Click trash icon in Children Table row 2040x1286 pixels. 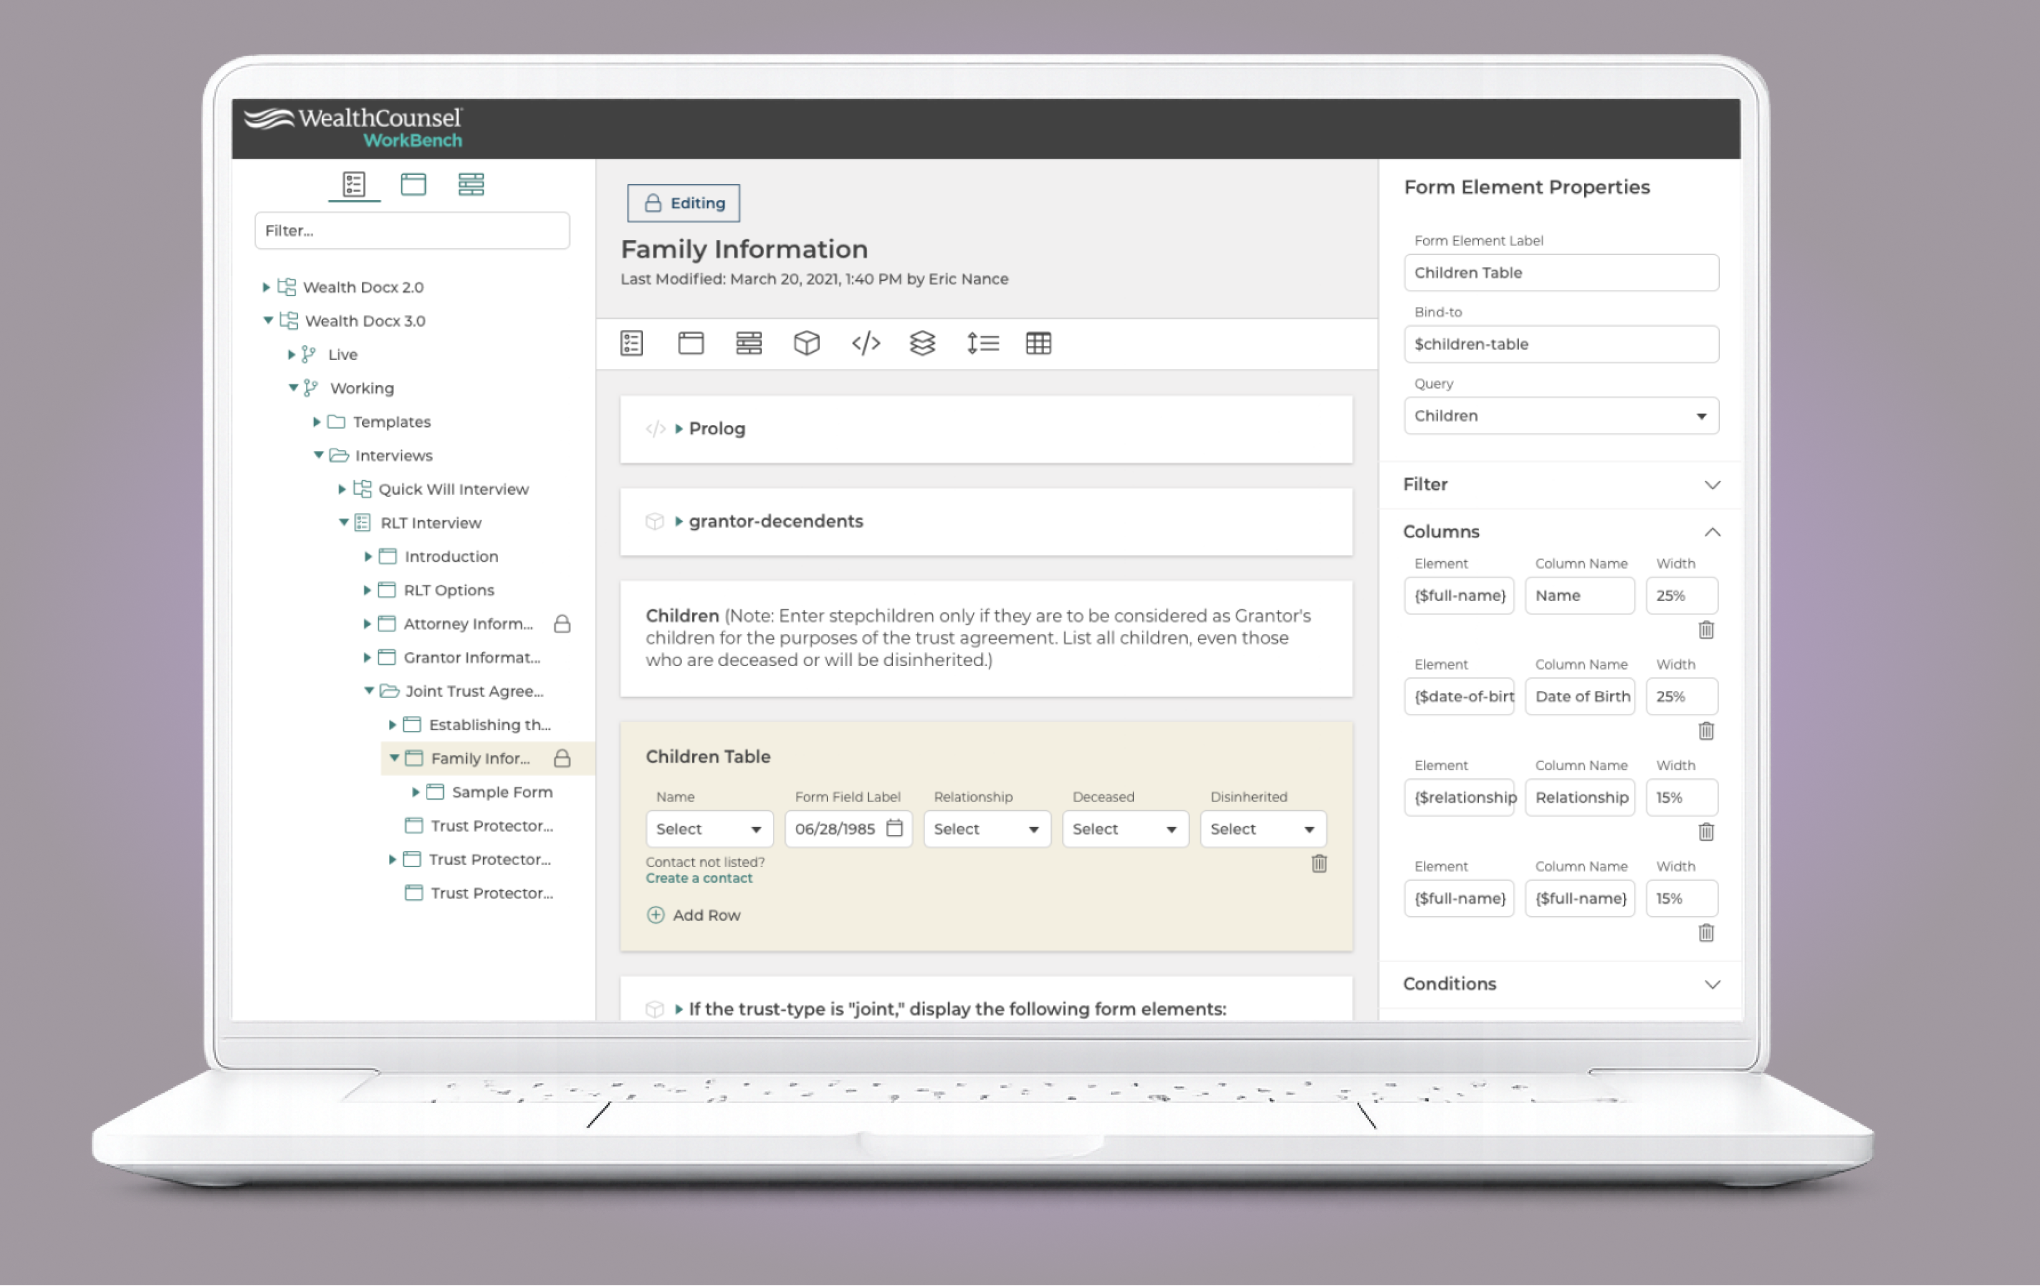pyautogui.click(x=1319, y=864)
